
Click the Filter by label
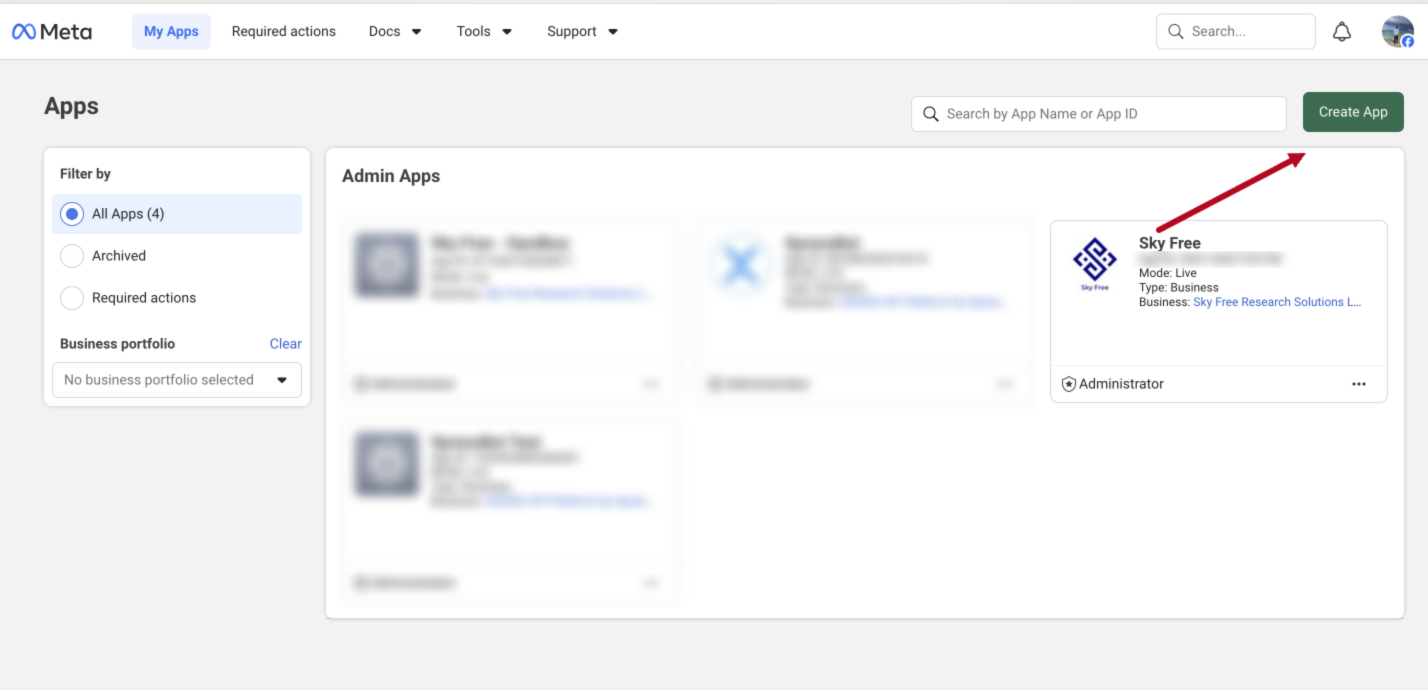point(85,174)
